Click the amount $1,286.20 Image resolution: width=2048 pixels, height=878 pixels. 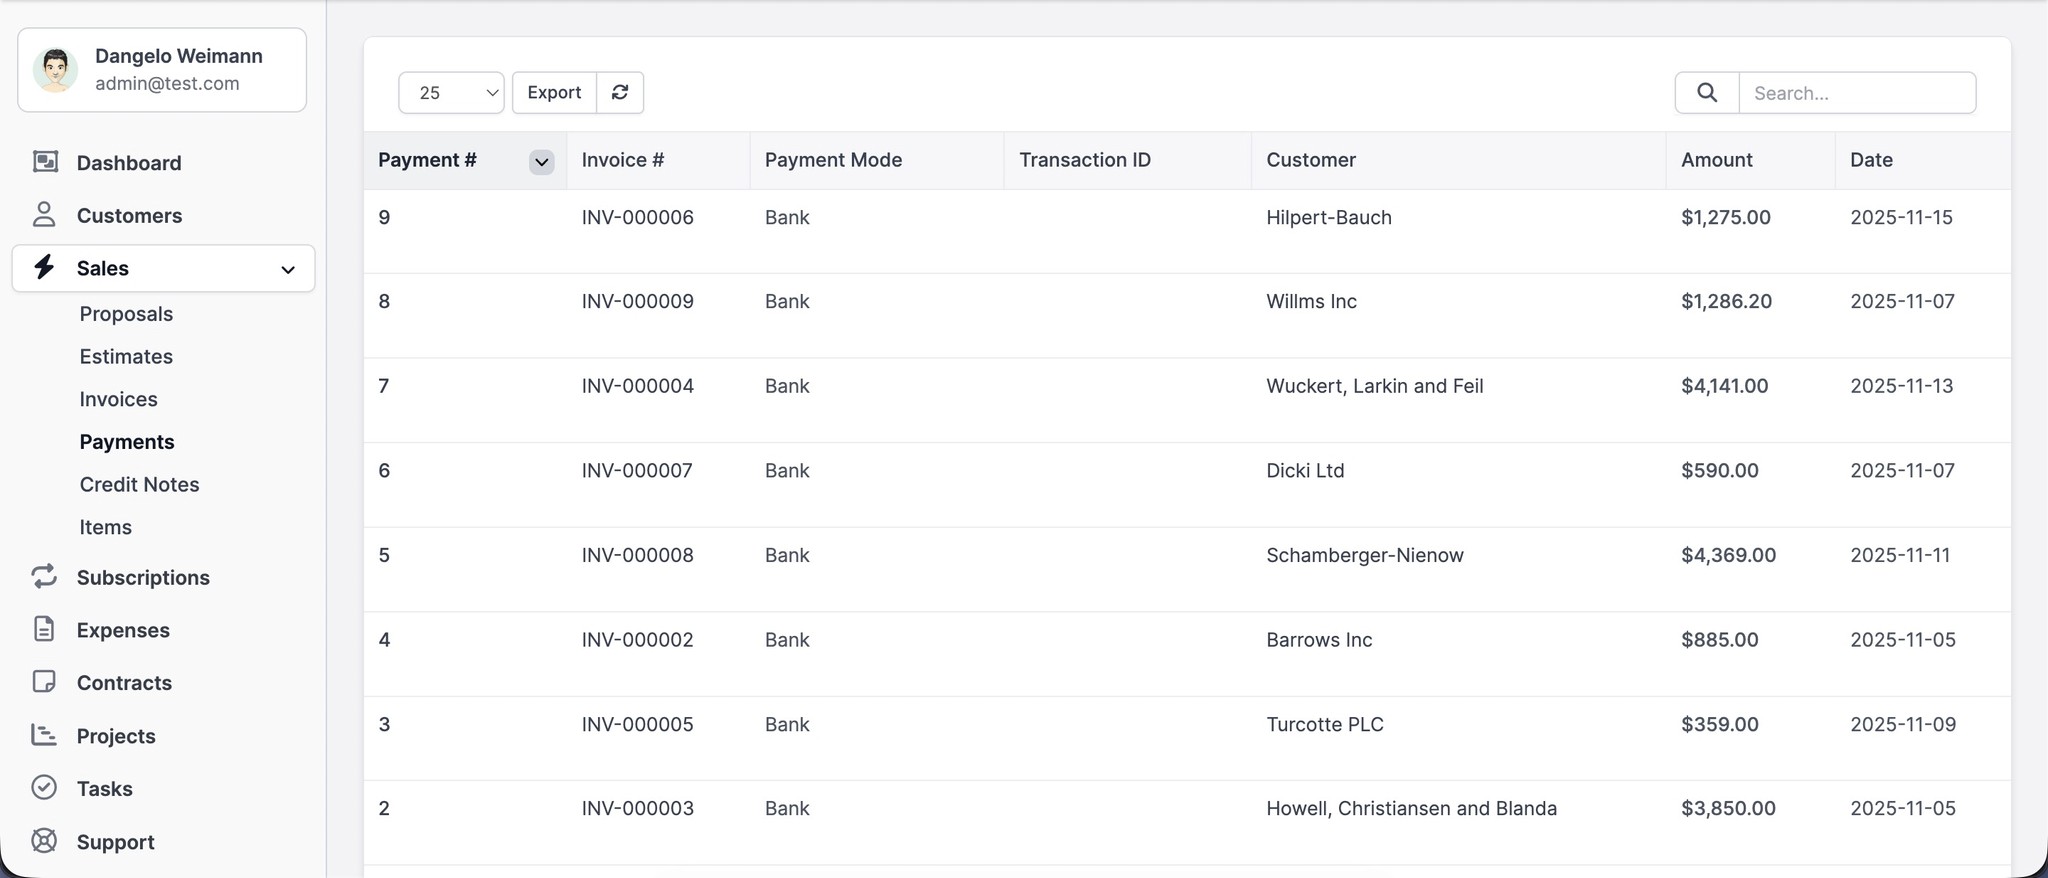pyautogui.click(x=1727, y=301)
